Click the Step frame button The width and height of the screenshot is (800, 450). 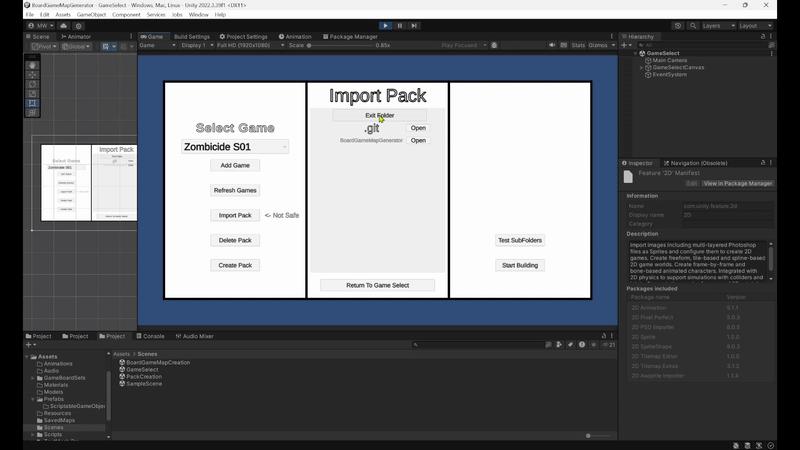pyautogui.click(x=413, y=25)
